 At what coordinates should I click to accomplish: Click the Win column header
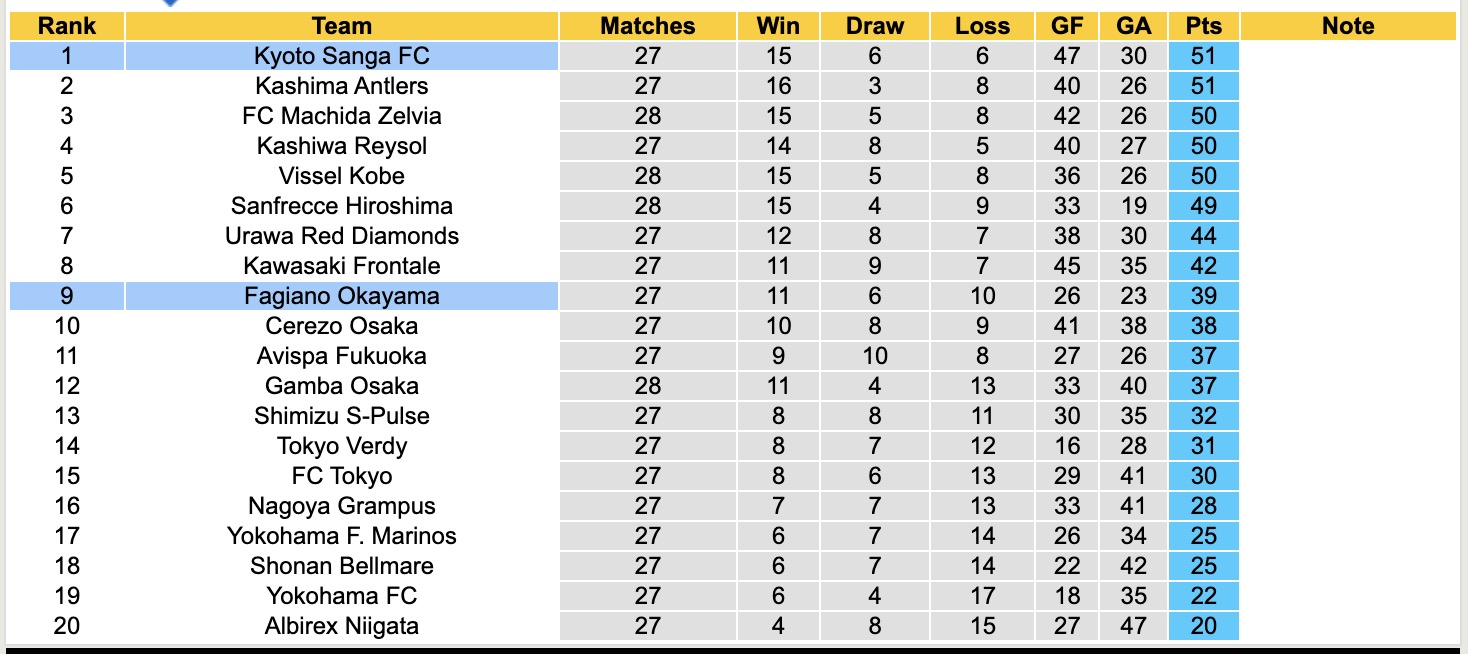click(778, 26)
